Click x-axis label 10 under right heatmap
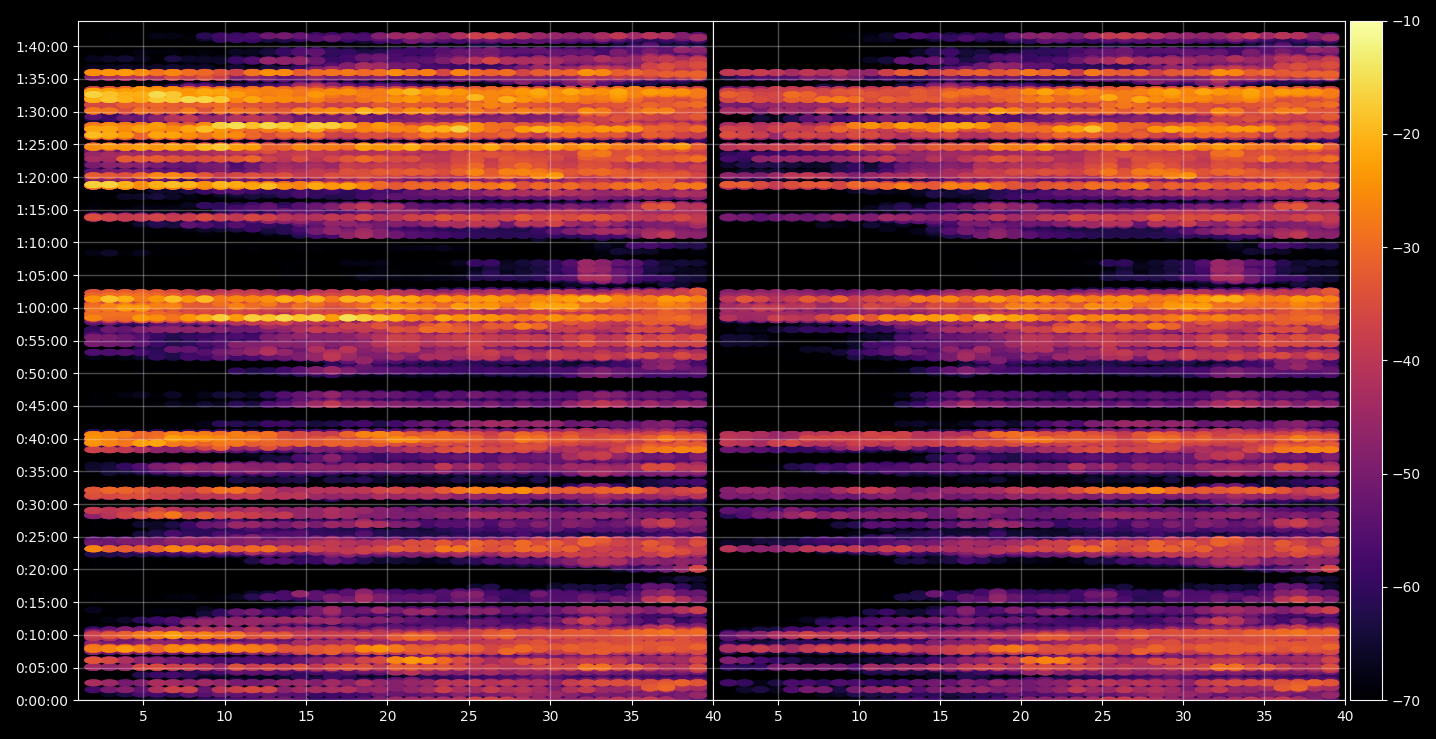This screenshot has height=739, width=1436. (859, 716)
